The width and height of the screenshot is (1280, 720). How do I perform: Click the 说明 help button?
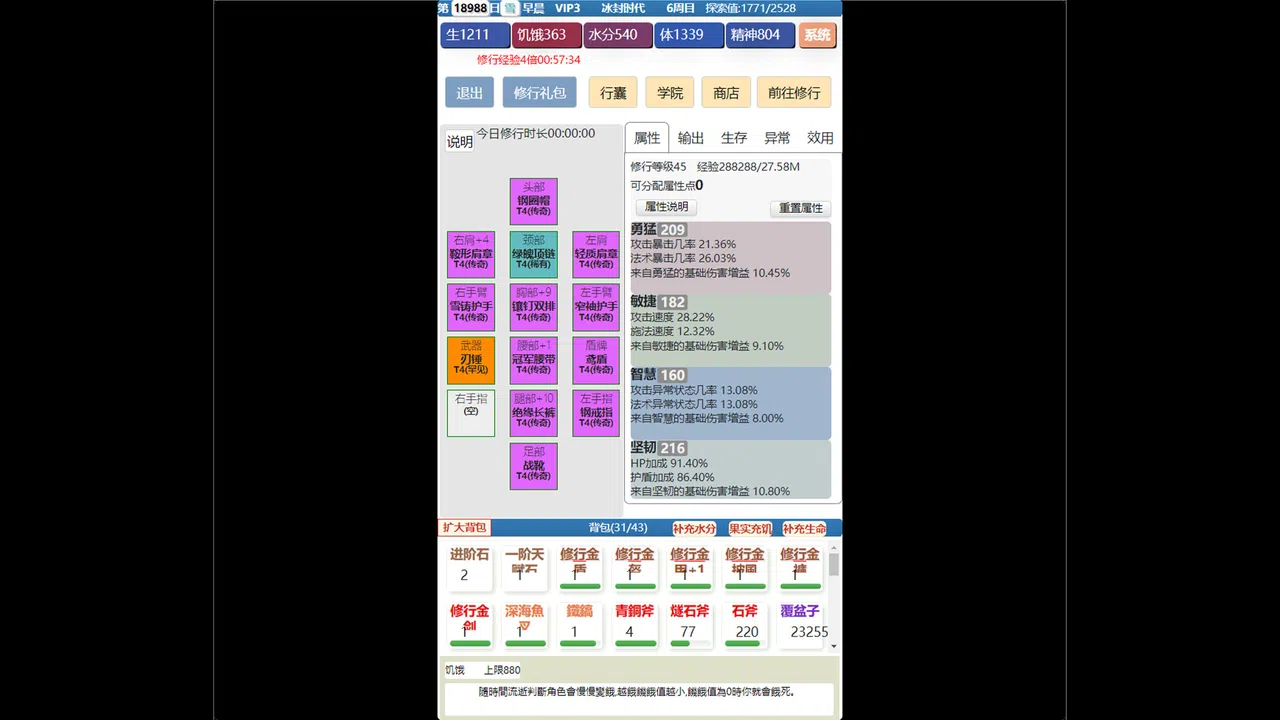point(460,142)
